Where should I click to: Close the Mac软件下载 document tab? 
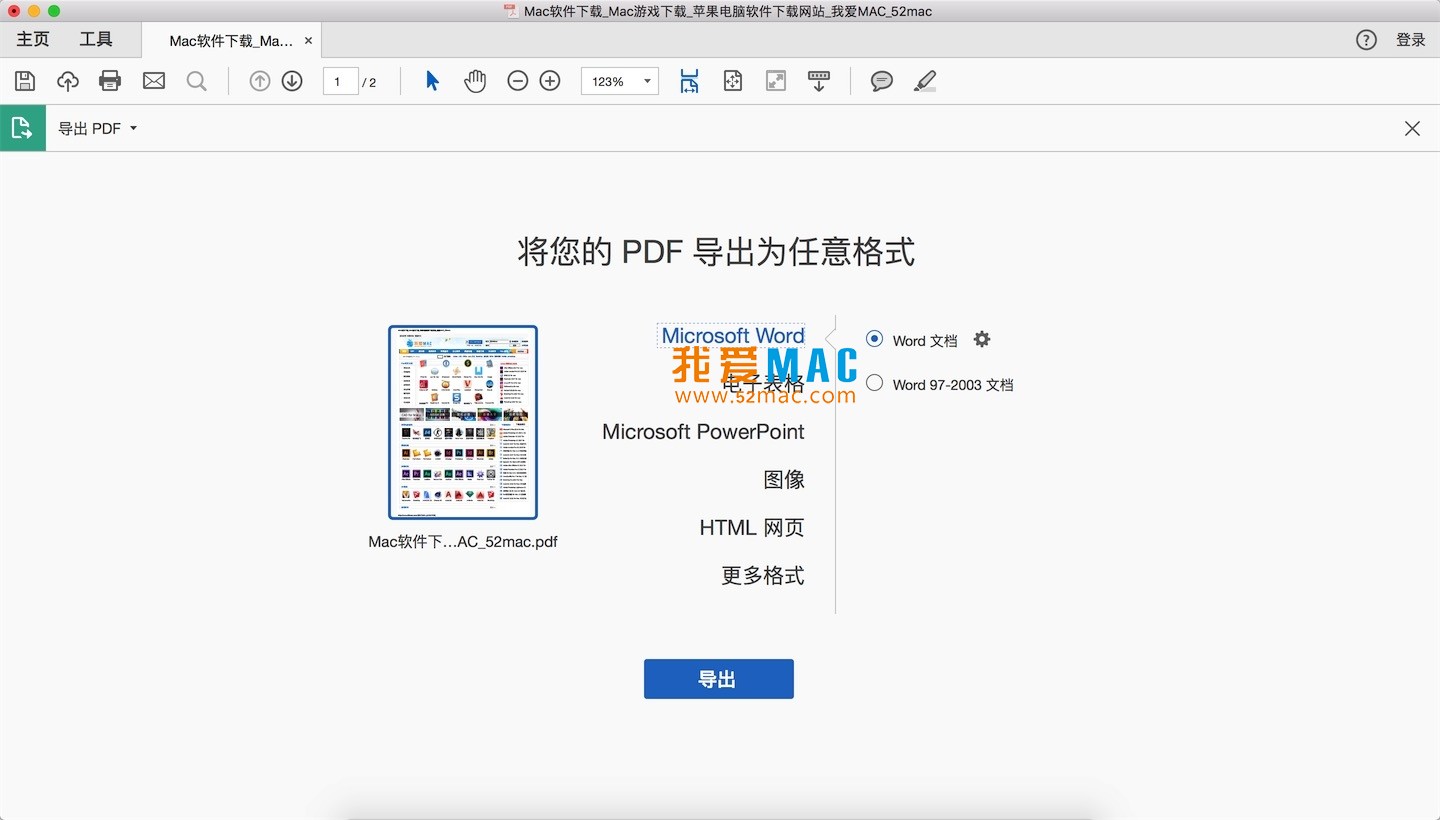coord(308,41)
